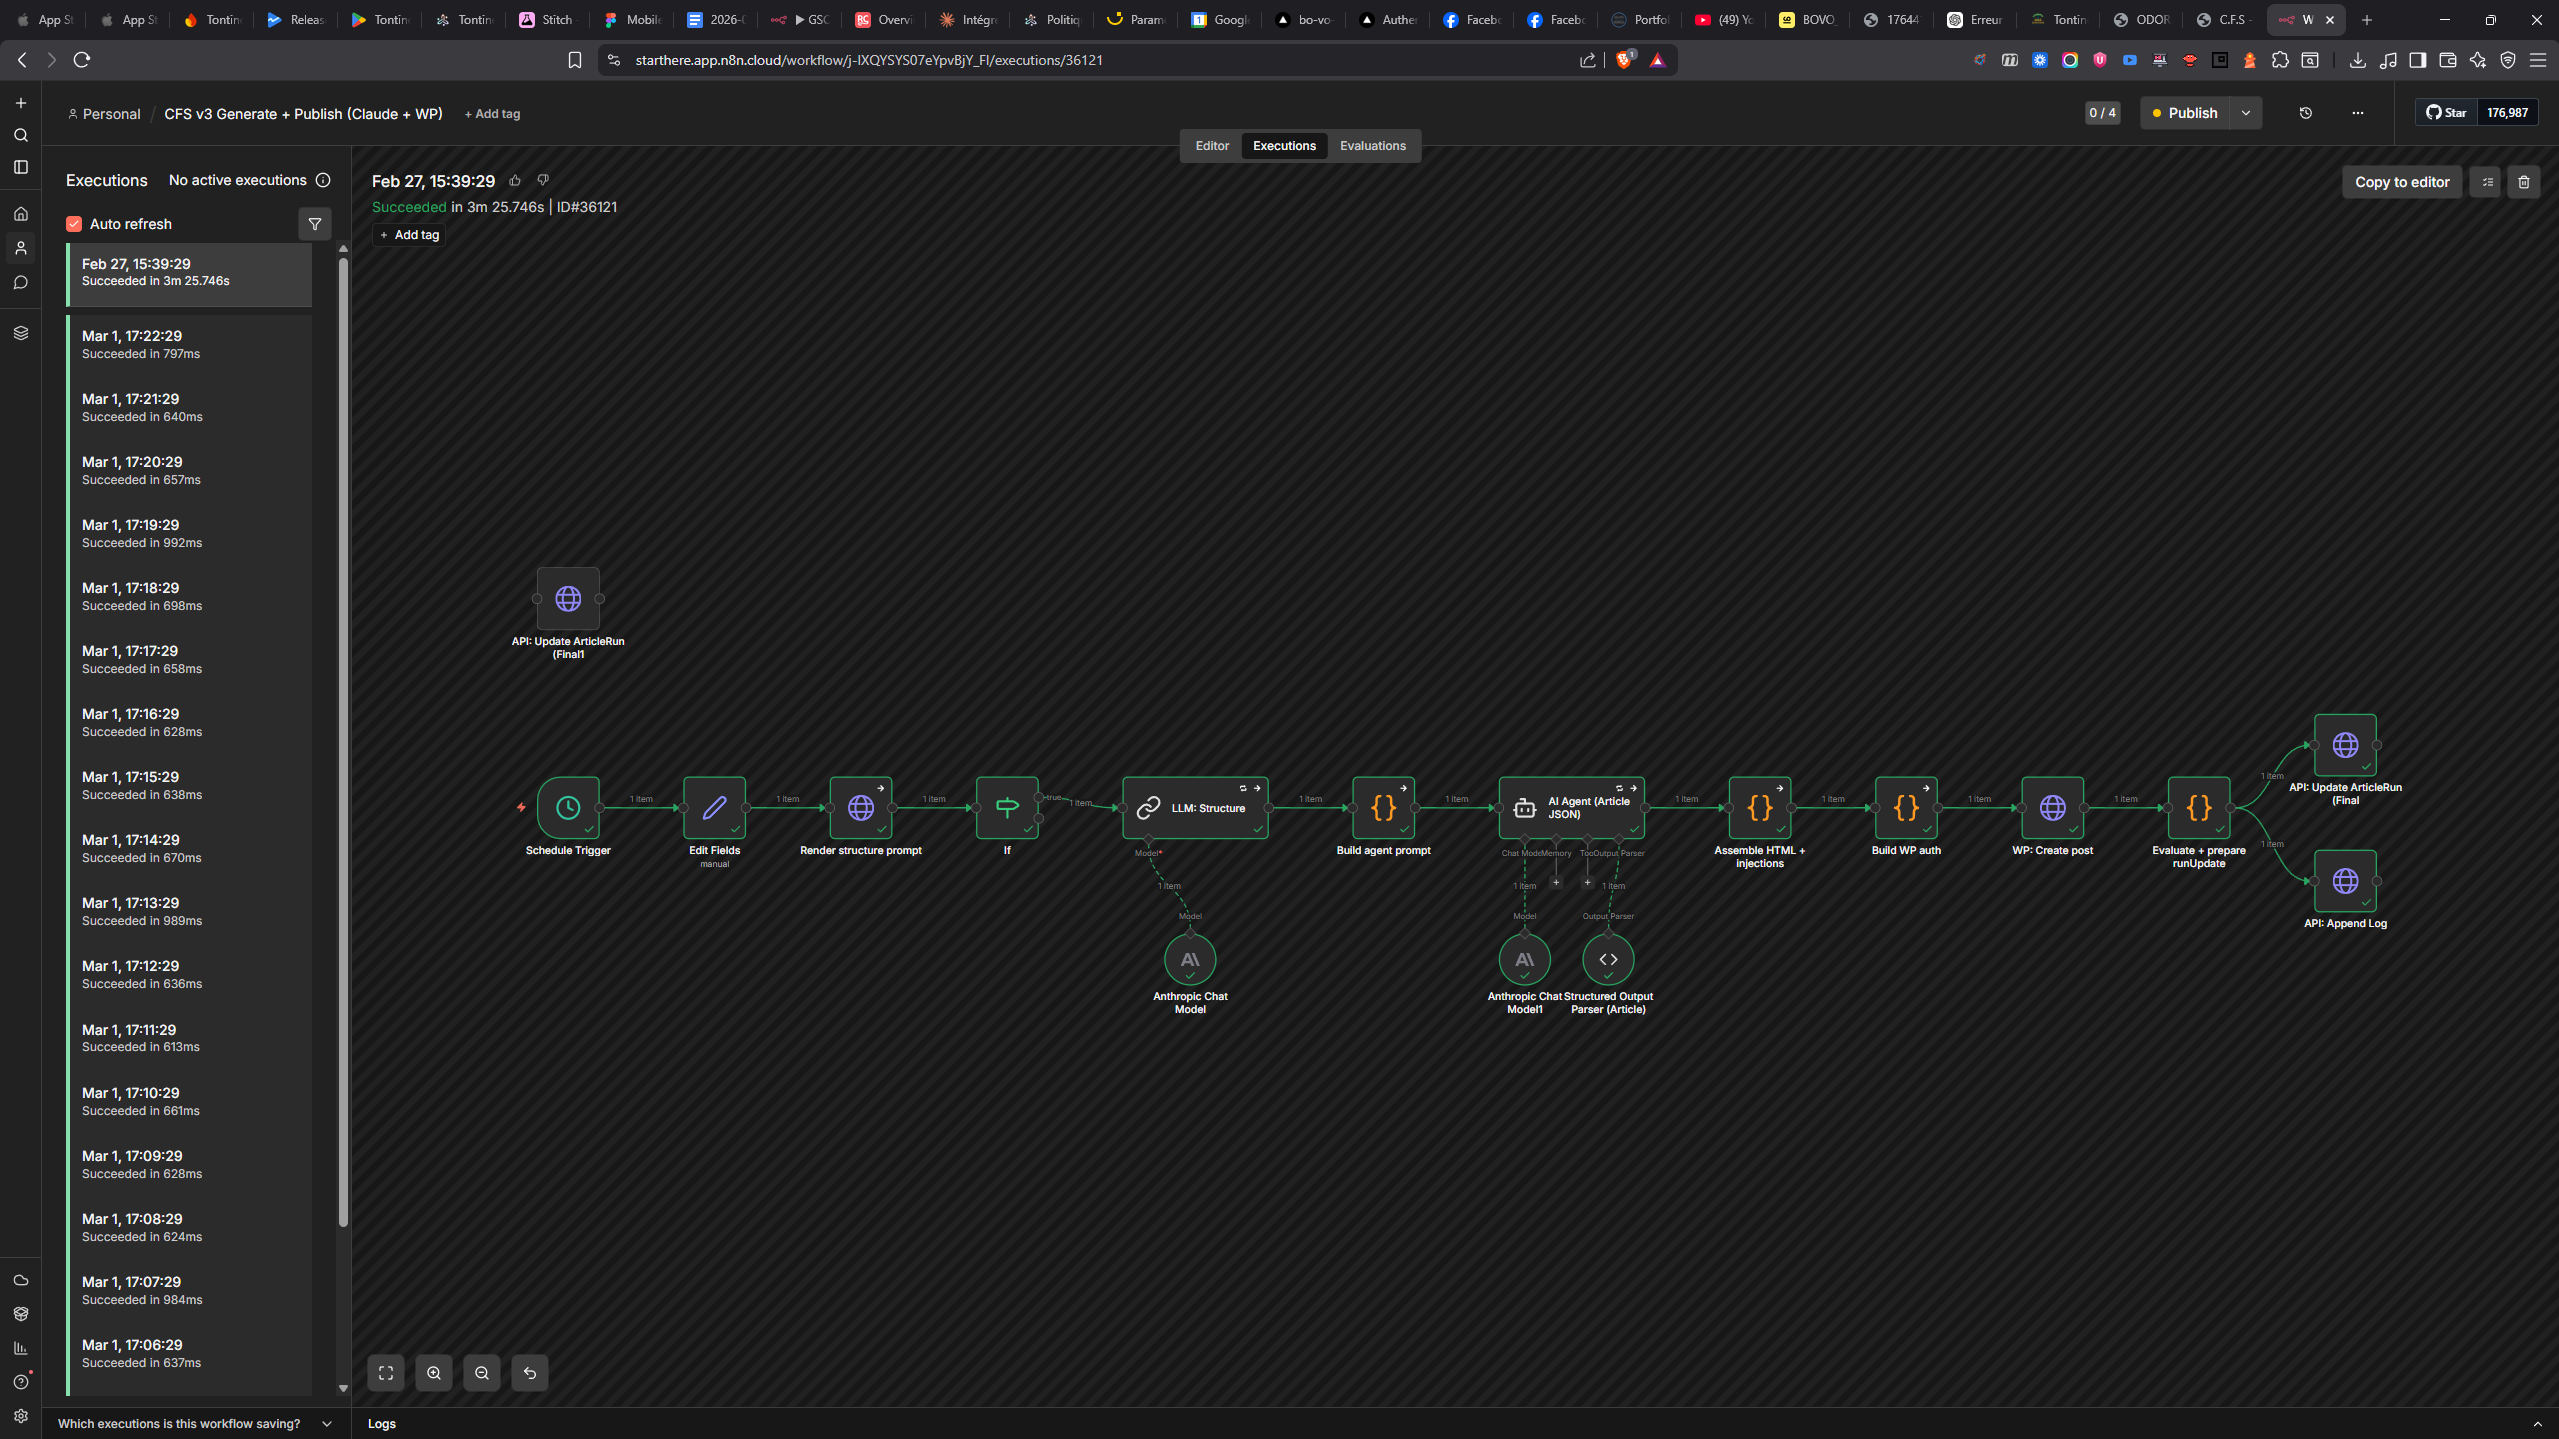Screen dimensions: 2559x1439
Task: Open the Publish dropdown arrow
Action: coord(2246,113)
